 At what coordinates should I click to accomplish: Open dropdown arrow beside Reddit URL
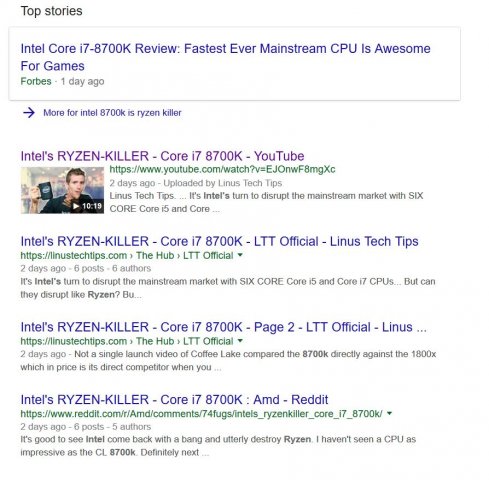[389, 414]
